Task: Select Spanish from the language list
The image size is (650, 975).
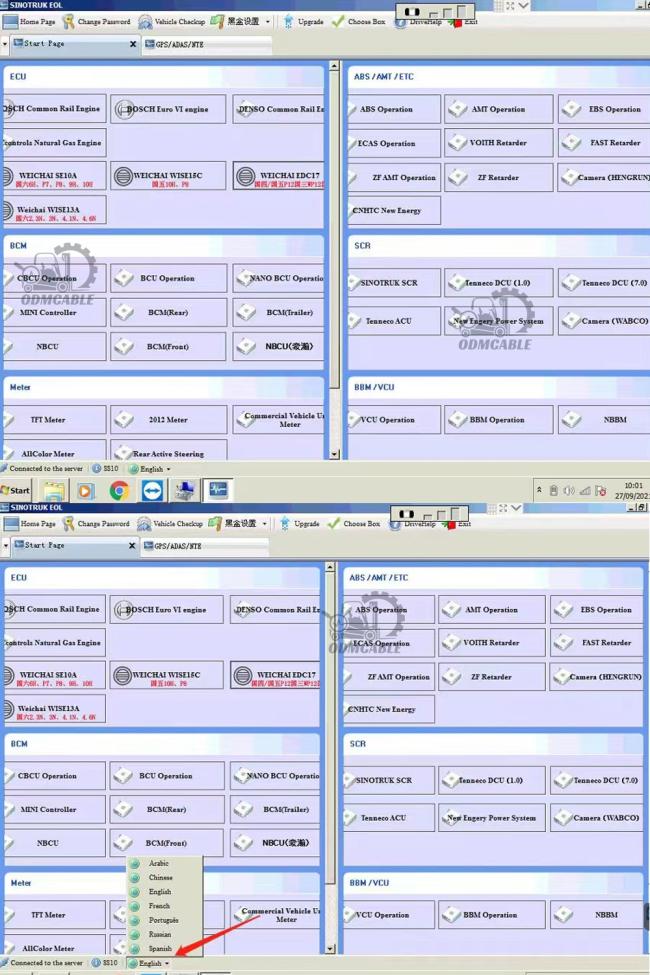Action: tap(160, 948)
